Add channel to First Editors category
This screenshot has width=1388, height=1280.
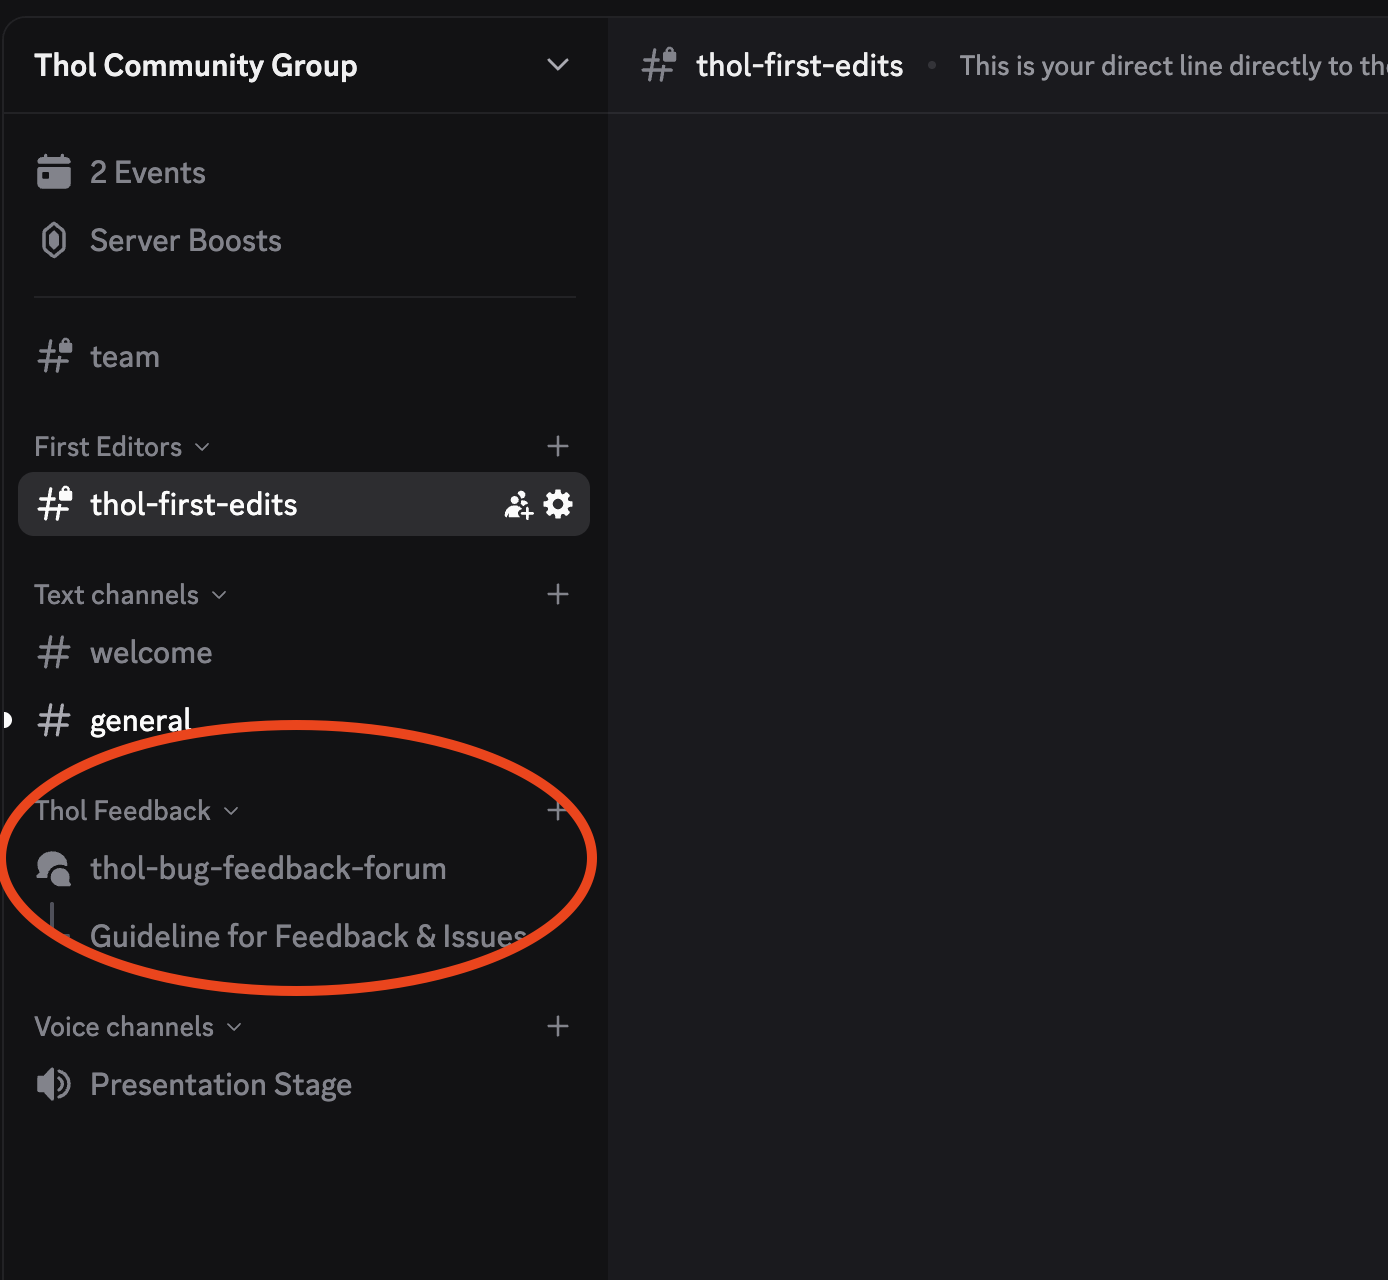click(558, 446)
